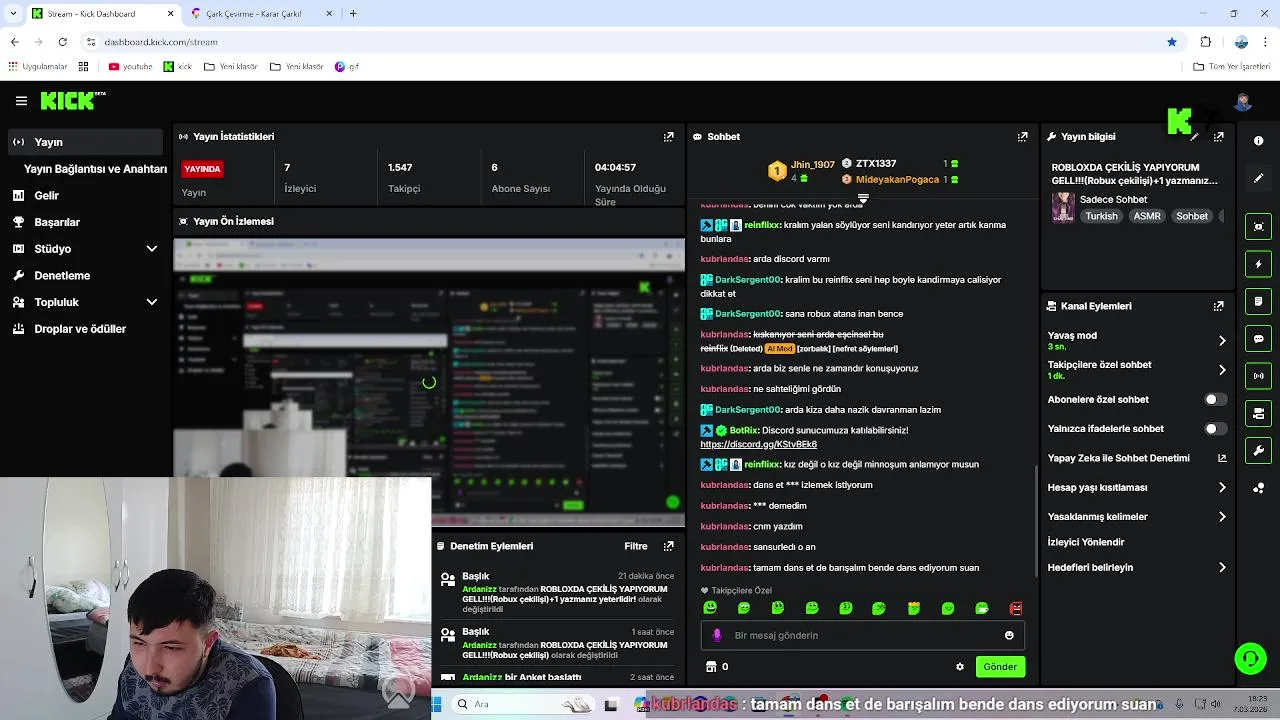Click the Bir mesaj gönderin input
Screen dimensions: 1280x720
coord(863,635)
